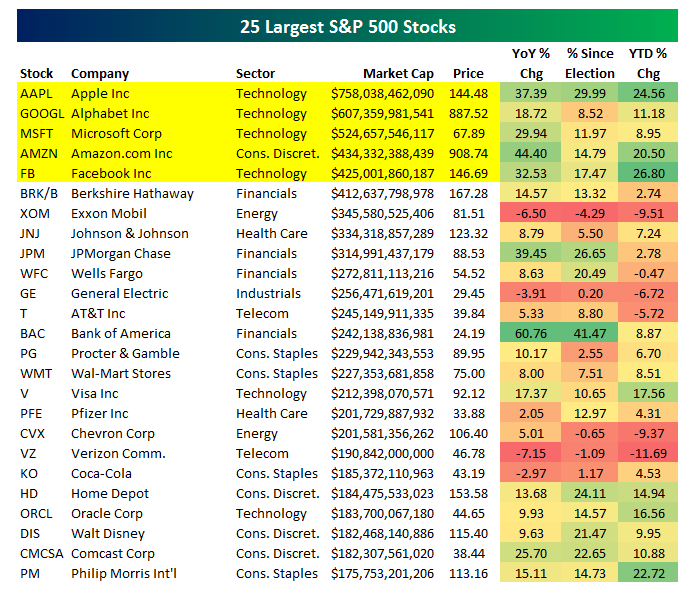Select YoY value 39.45 for JPM
Viewport: 688px width, 590px height.
(x=531, y=254)
